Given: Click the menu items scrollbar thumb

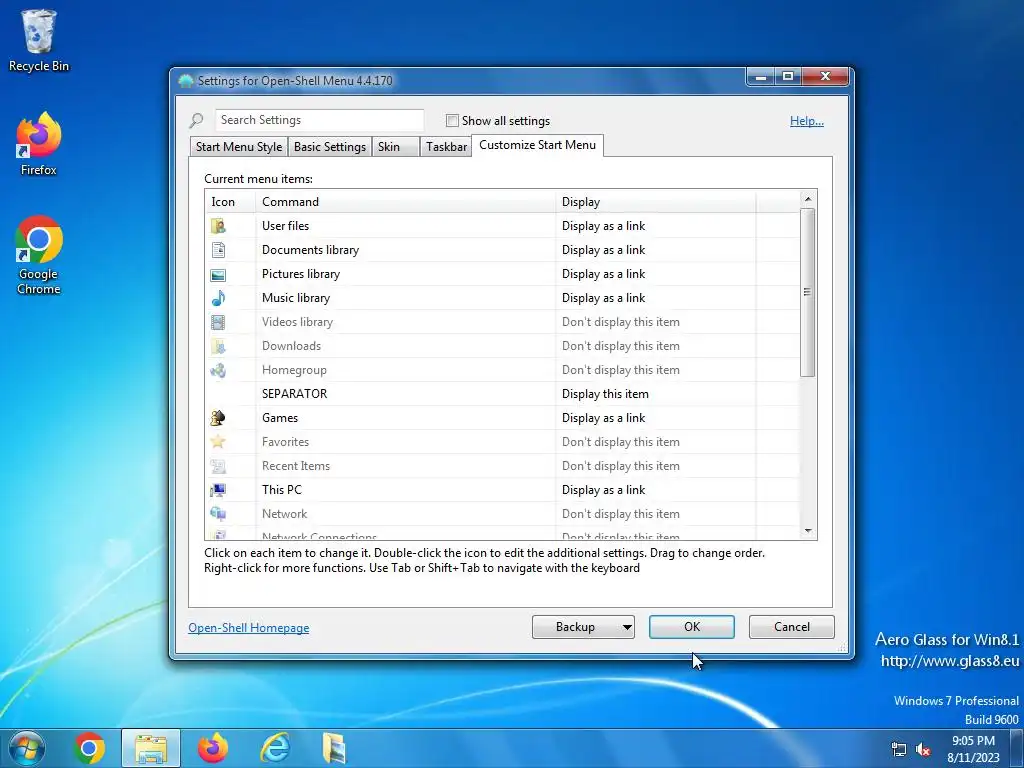Looking at the screenshot, I should 808,292.
